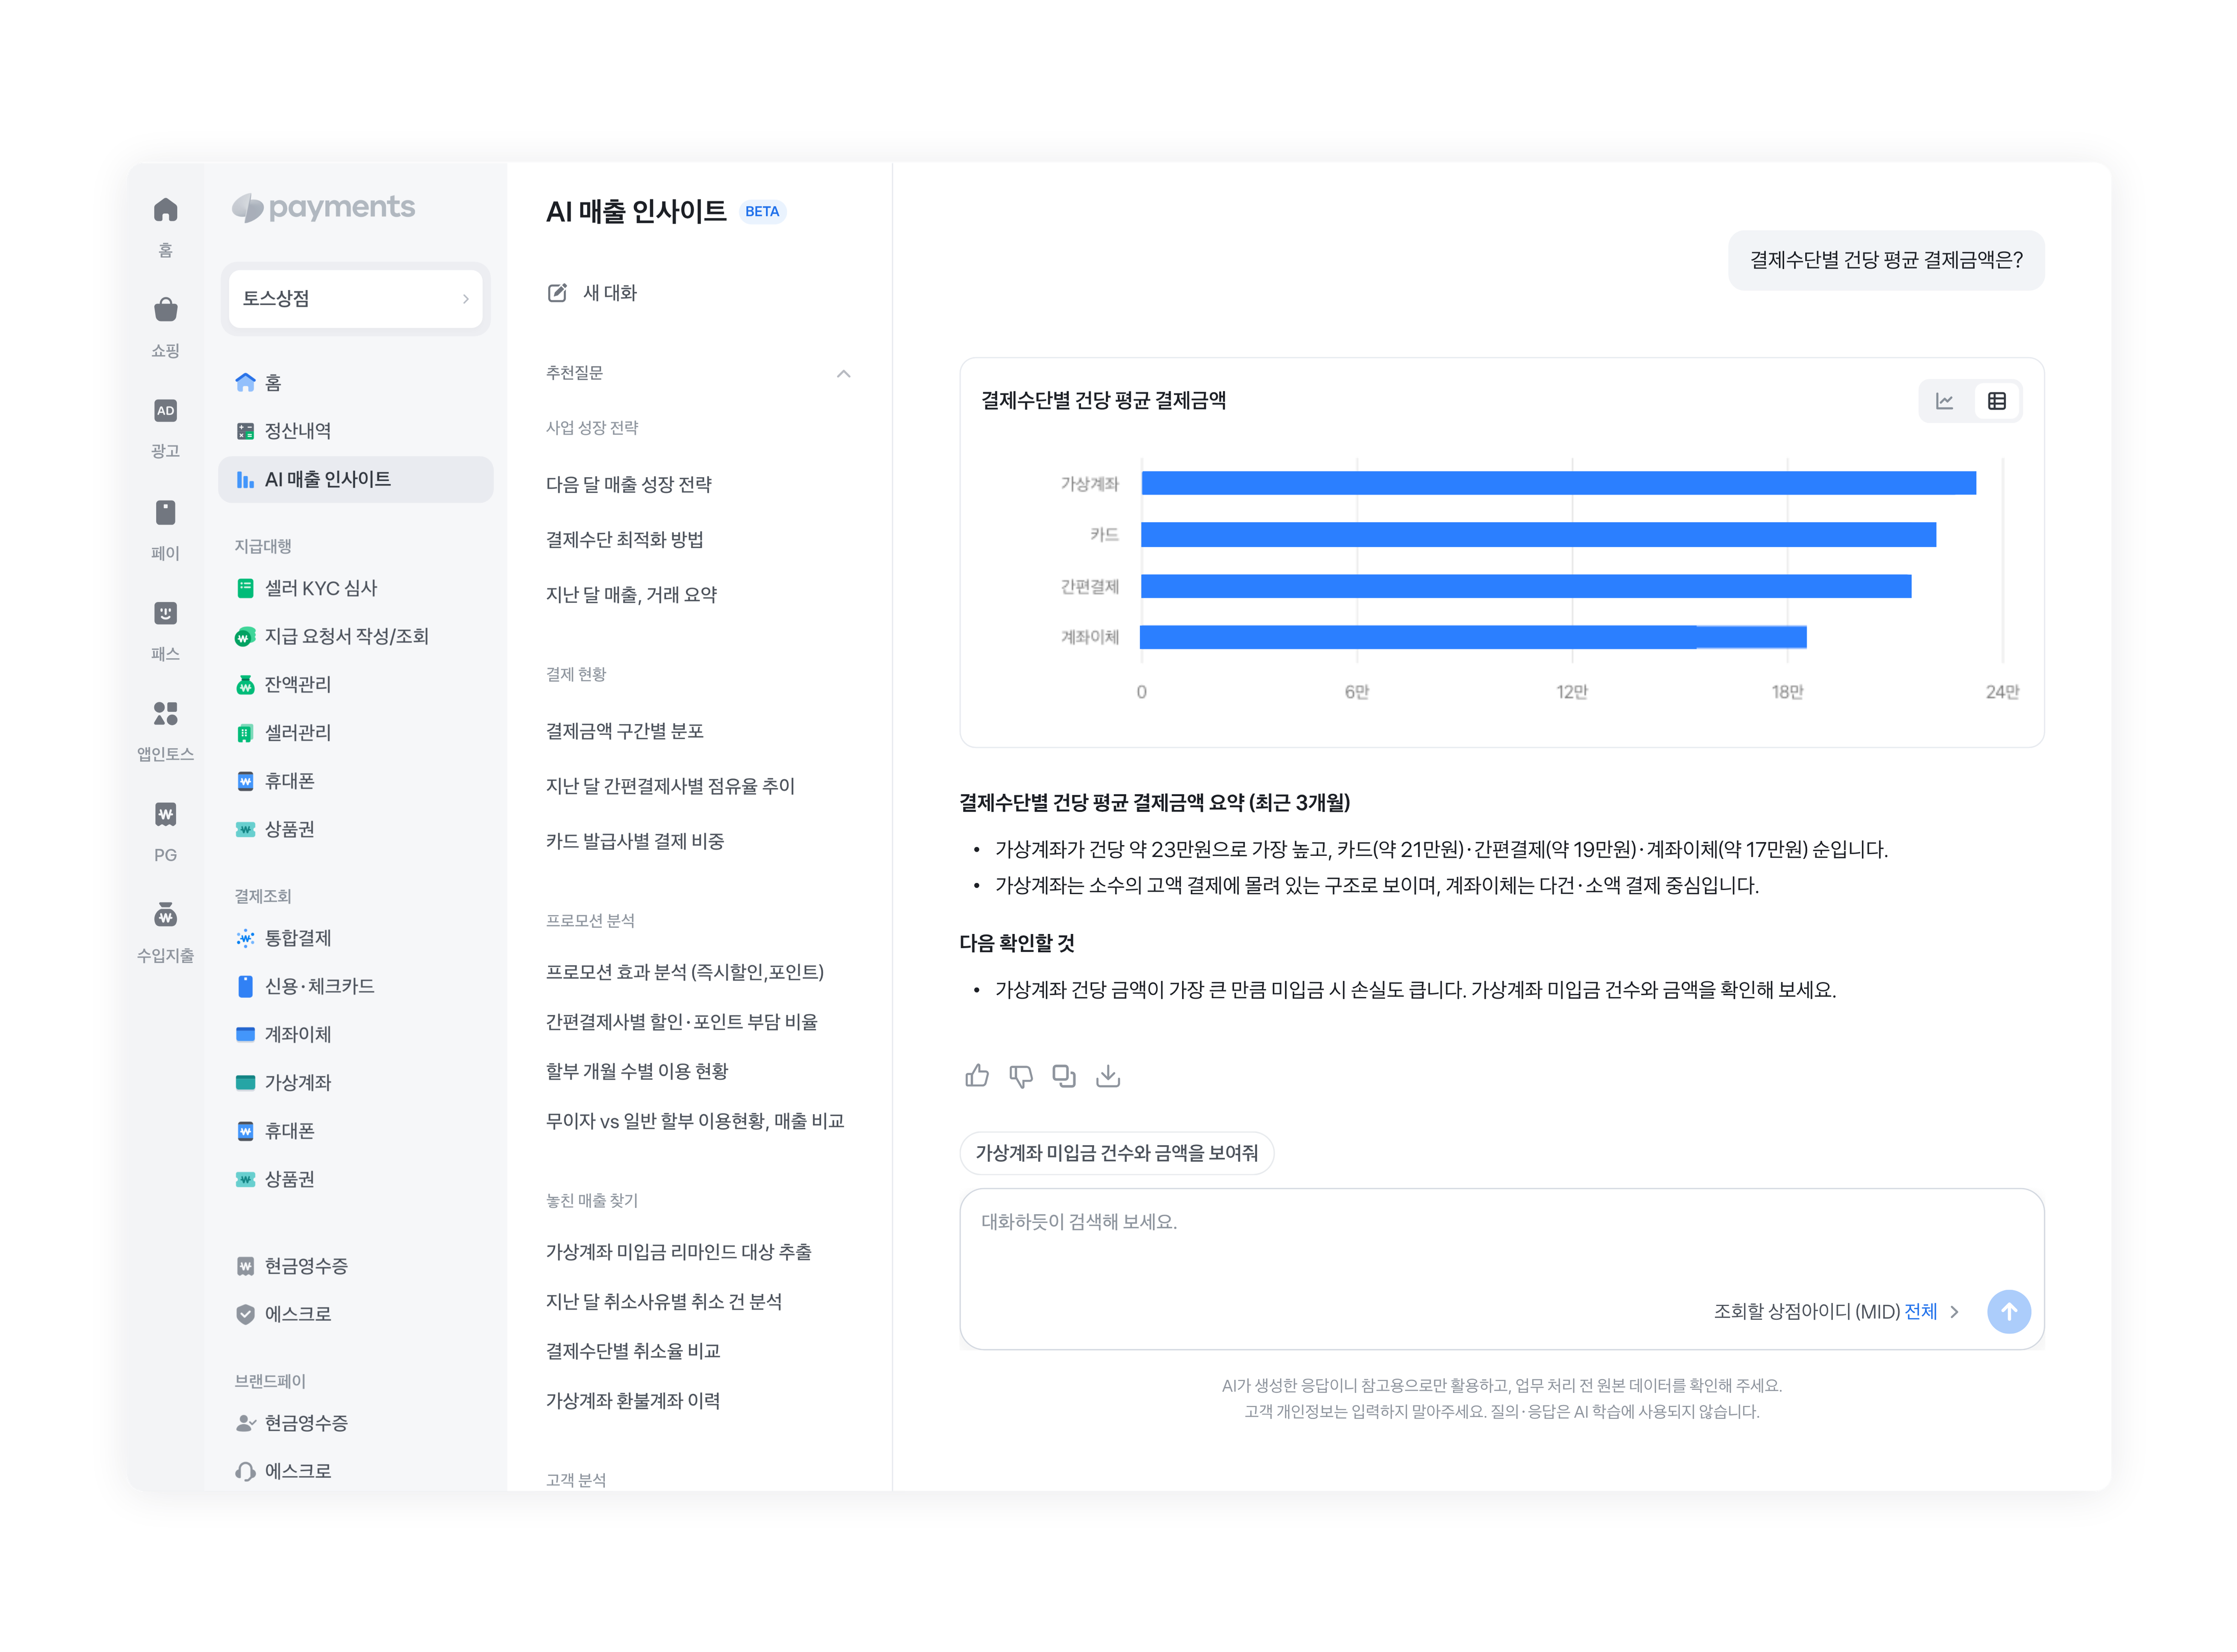Select question 가상계좌 환불계좌 이력
This screenshot has height=1652, width=2237.
[x=633, y=1401]
